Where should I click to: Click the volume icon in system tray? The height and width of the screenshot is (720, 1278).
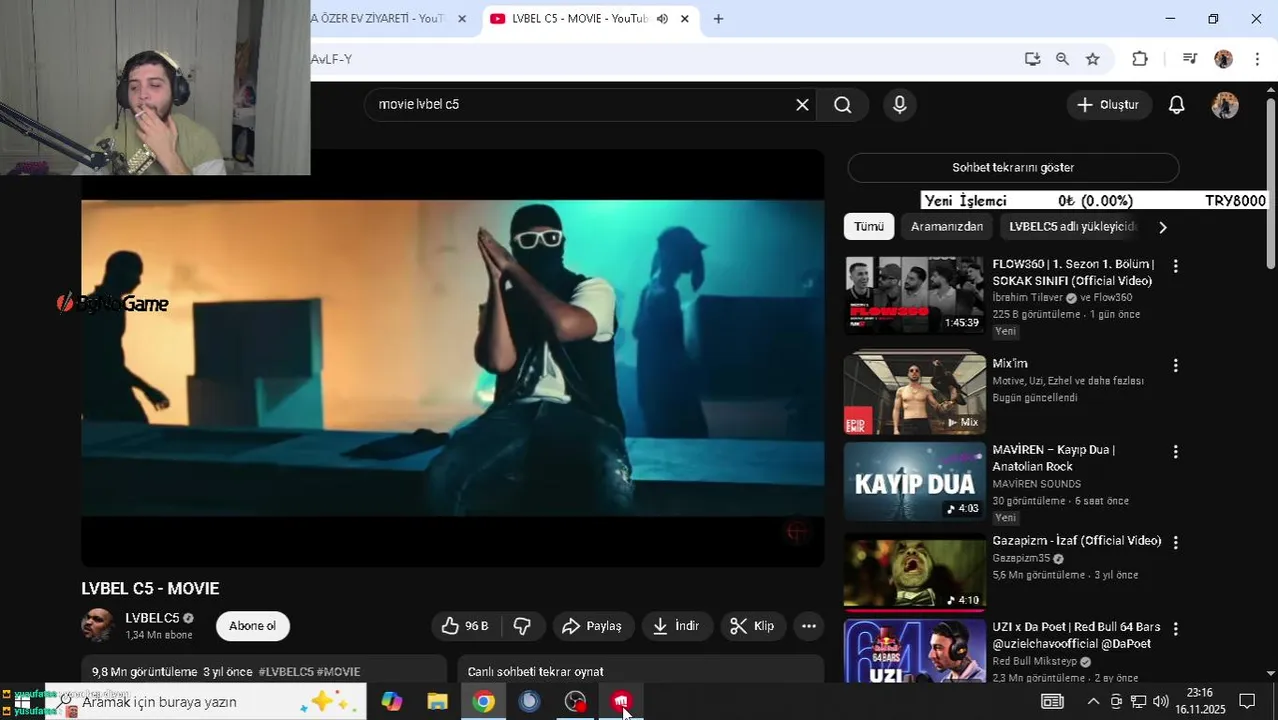[1160, 701]
